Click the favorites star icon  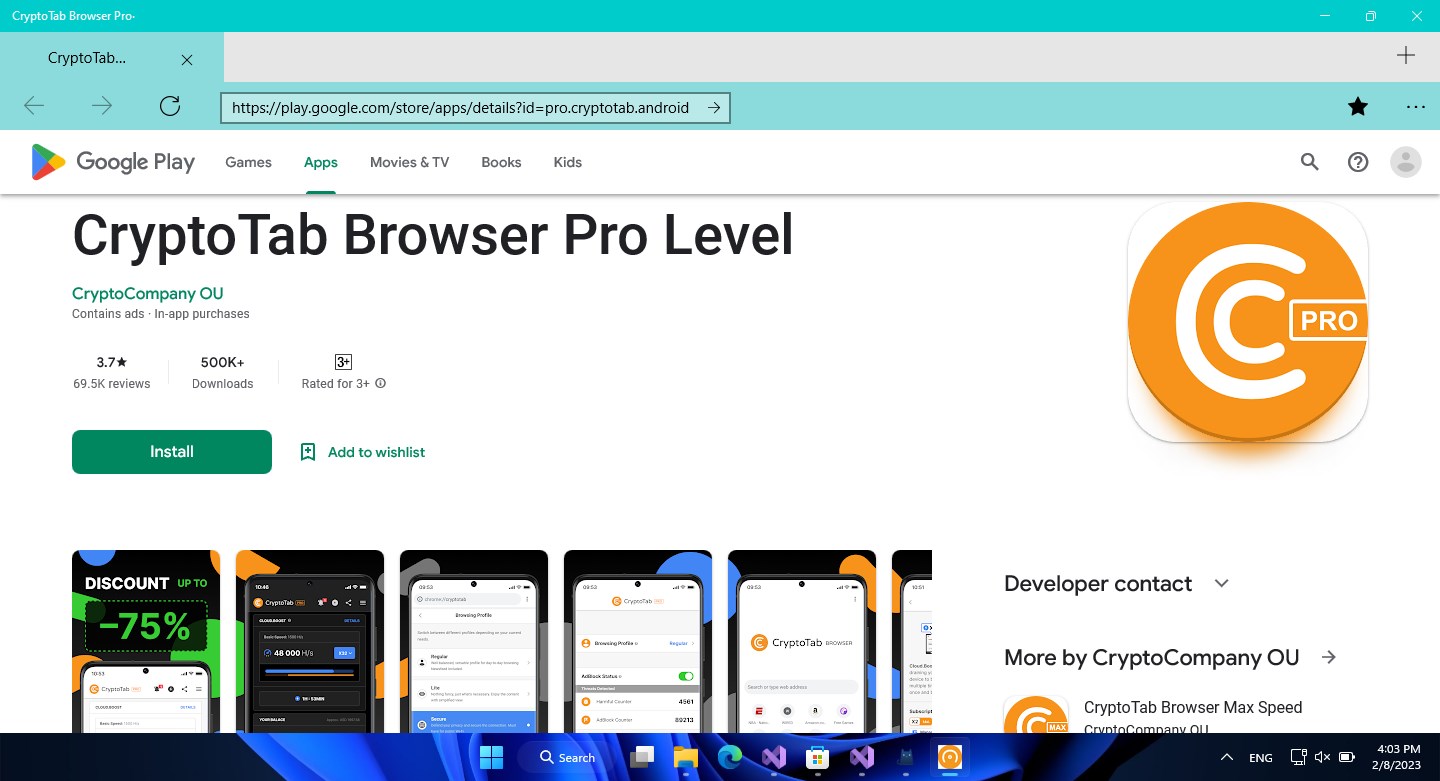1358,106
